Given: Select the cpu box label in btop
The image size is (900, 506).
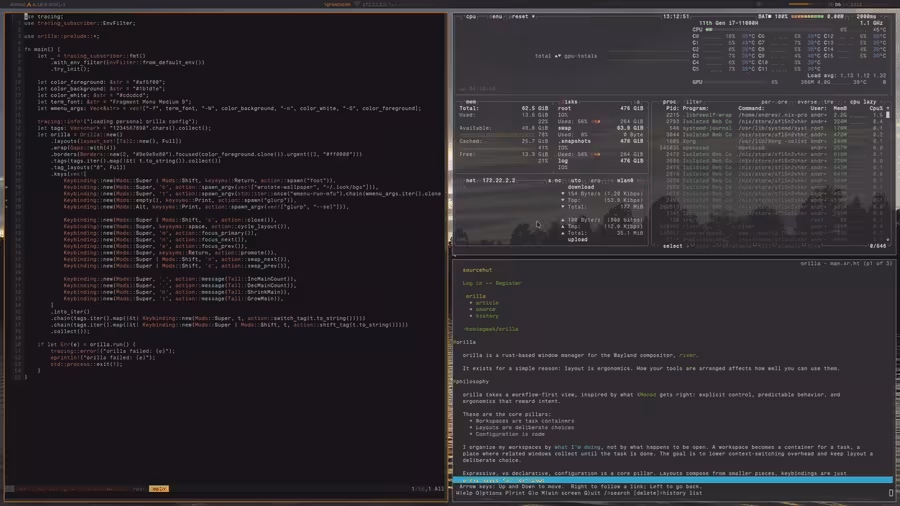Looking at the screenshot, I should (471, 17).
